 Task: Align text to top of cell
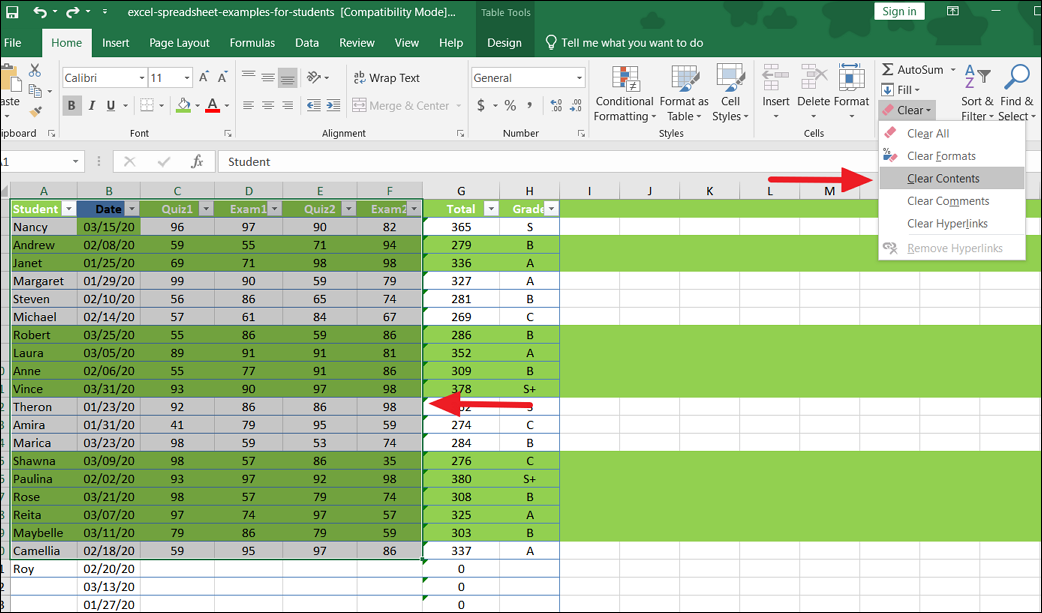click(249, 77)
